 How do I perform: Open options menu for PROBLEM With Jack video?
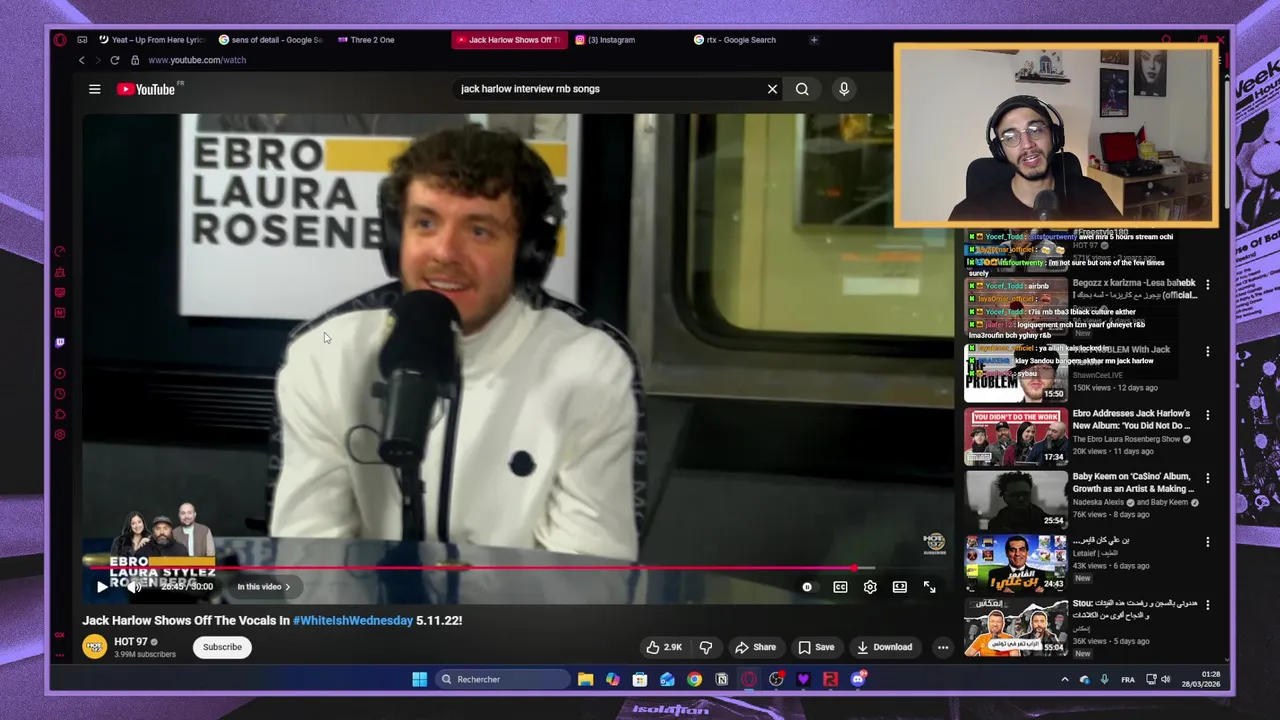point(1207,352)
